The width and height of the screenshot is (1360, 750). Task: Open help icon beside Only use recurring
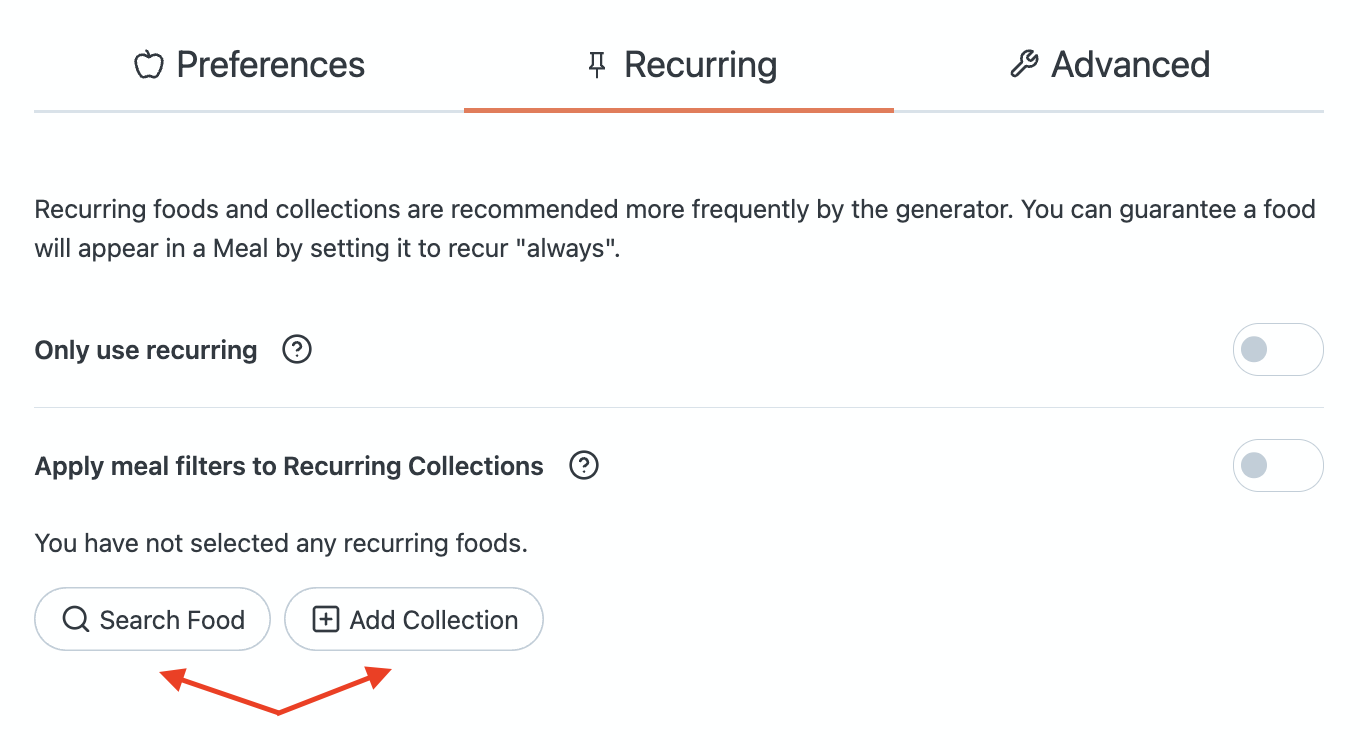(297, 350)
